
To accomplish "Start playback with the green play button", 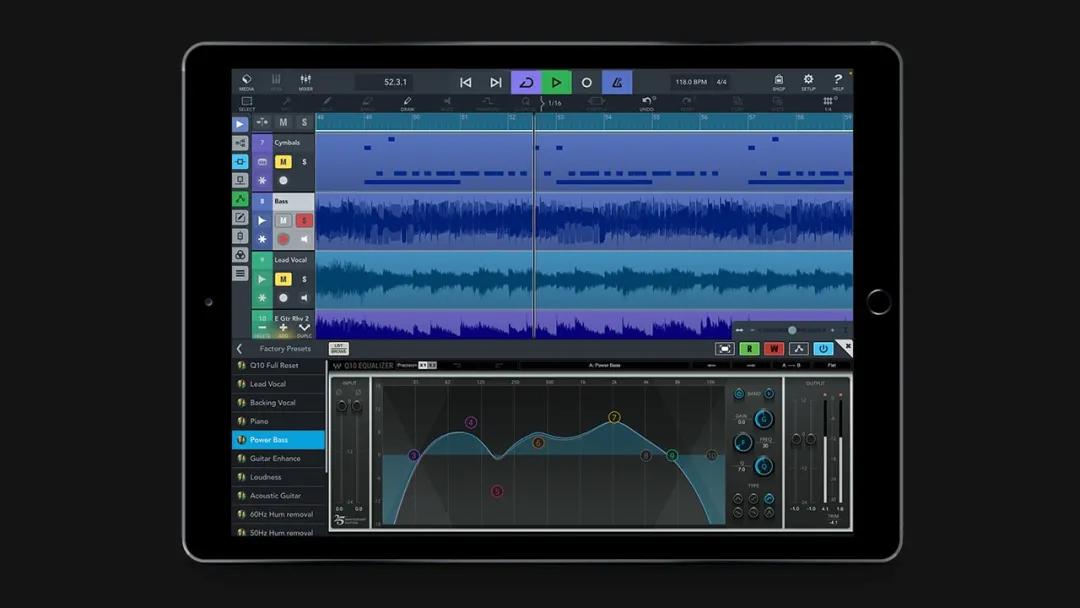I will click(x=557, y=82).
